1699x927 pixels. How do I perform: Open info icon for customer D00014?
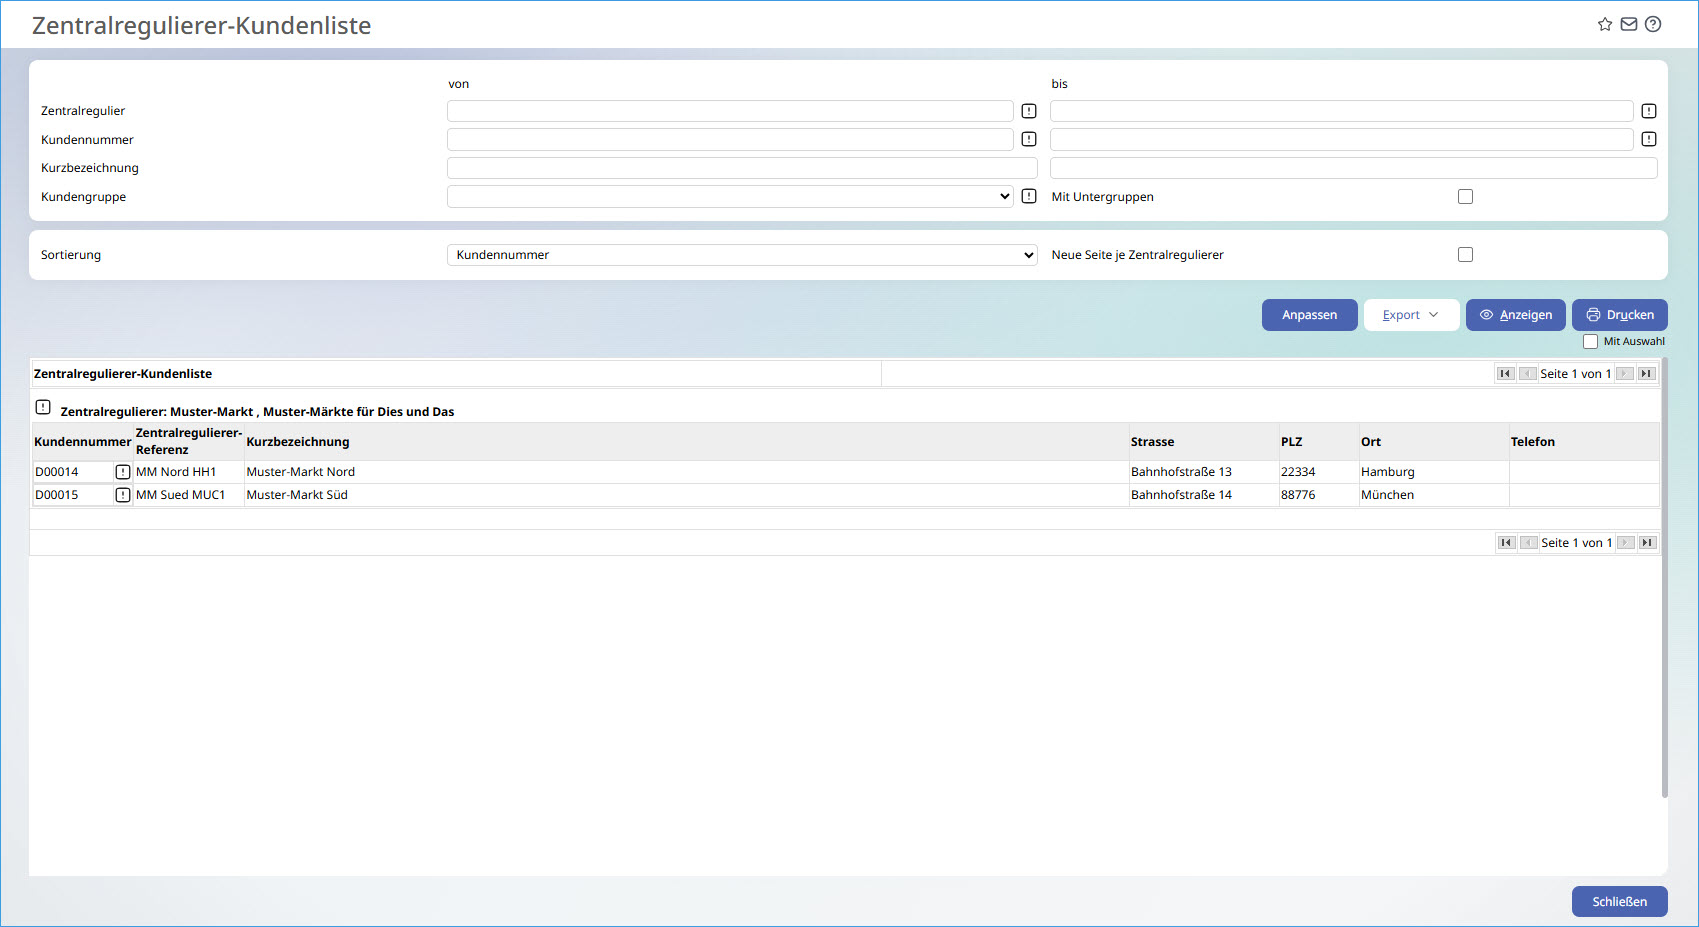123,472
